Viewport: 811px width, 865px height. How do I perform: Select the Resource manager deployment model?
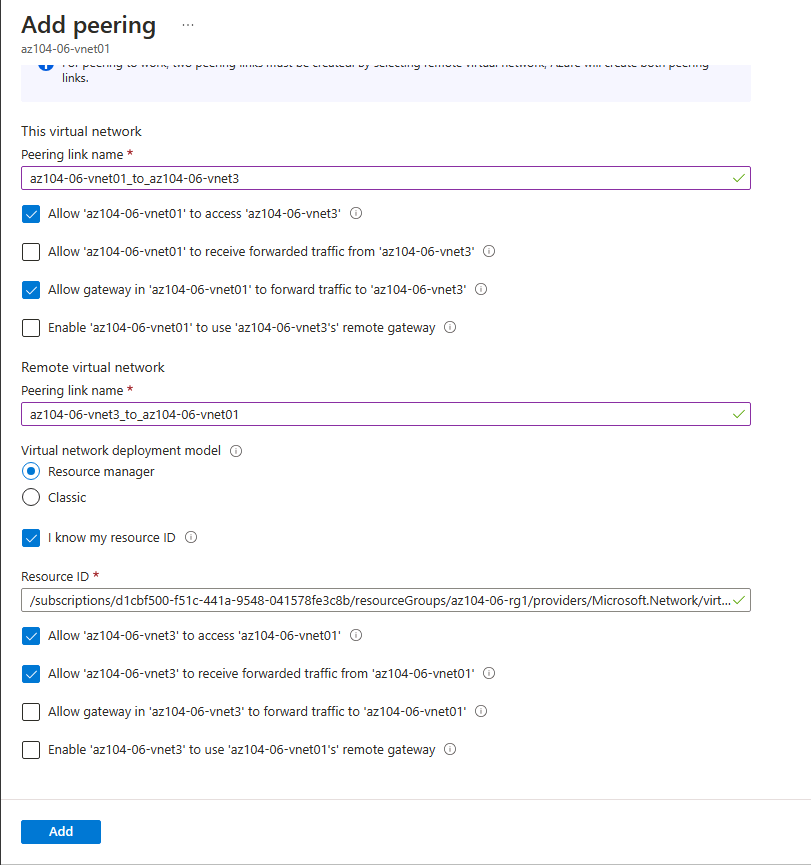pos(31,473)
